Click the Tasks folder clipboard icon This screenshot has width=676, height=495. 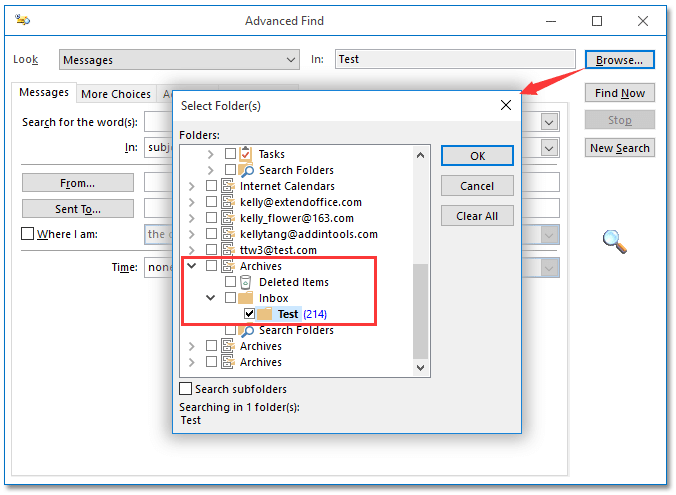(x=246, y=154)
